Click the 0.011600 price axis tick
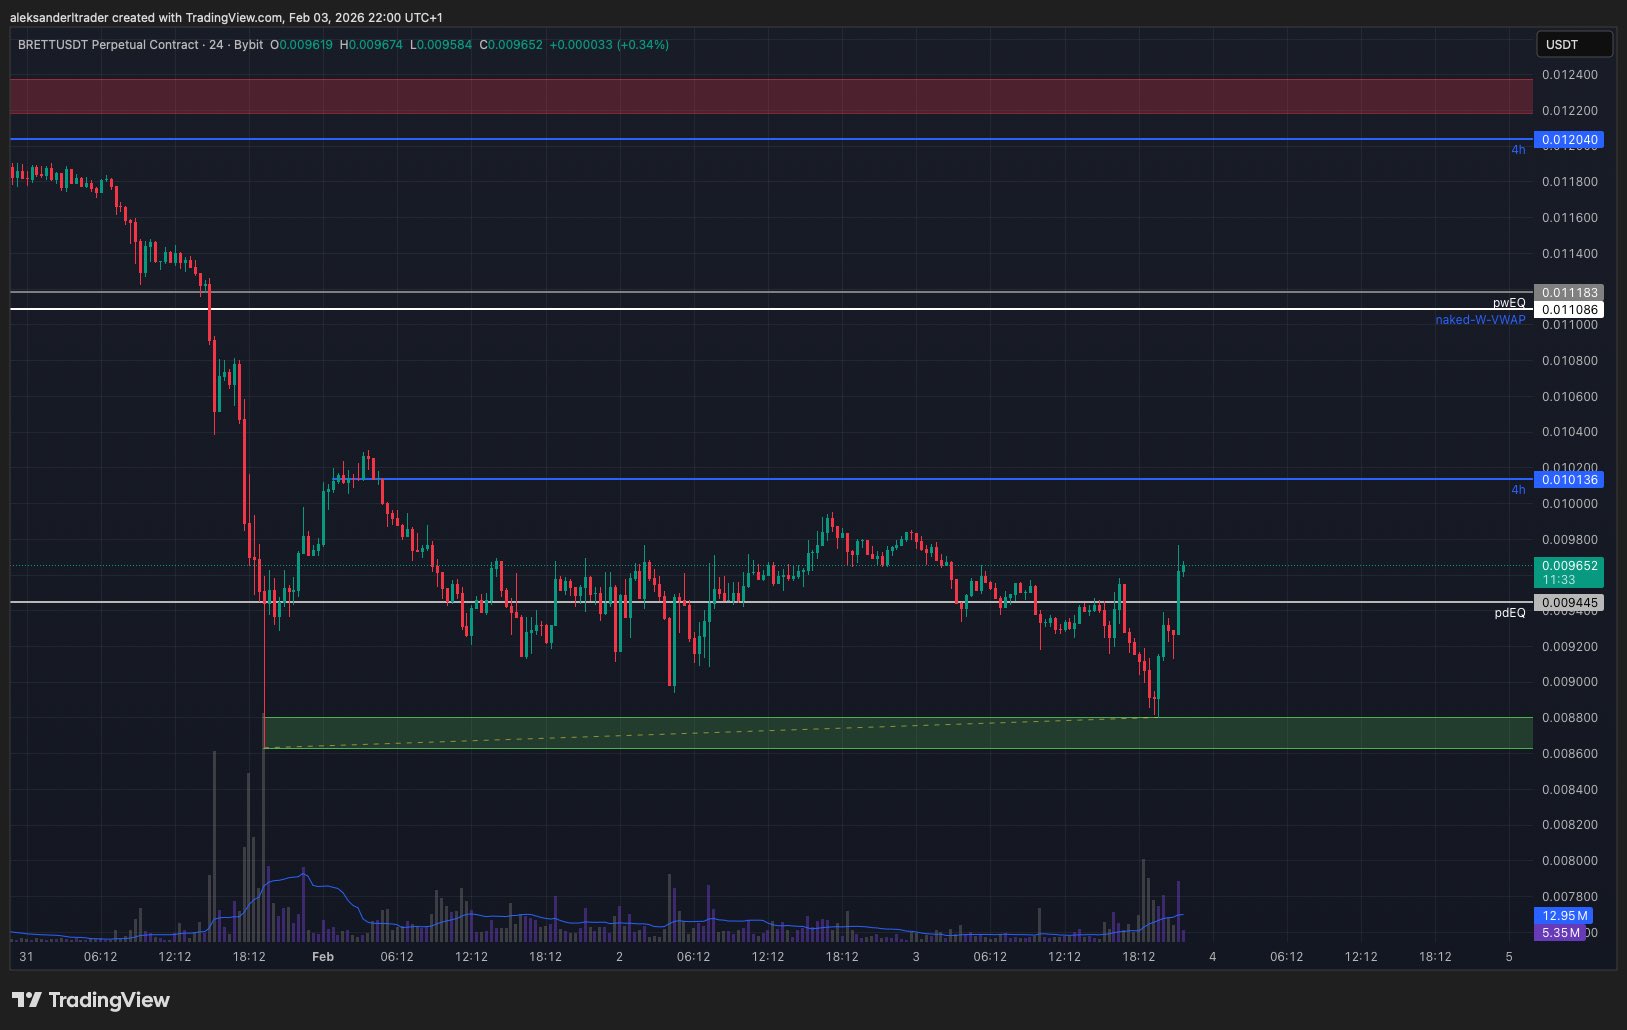The image size is (1627, 1030). [x=1569, y=218]
